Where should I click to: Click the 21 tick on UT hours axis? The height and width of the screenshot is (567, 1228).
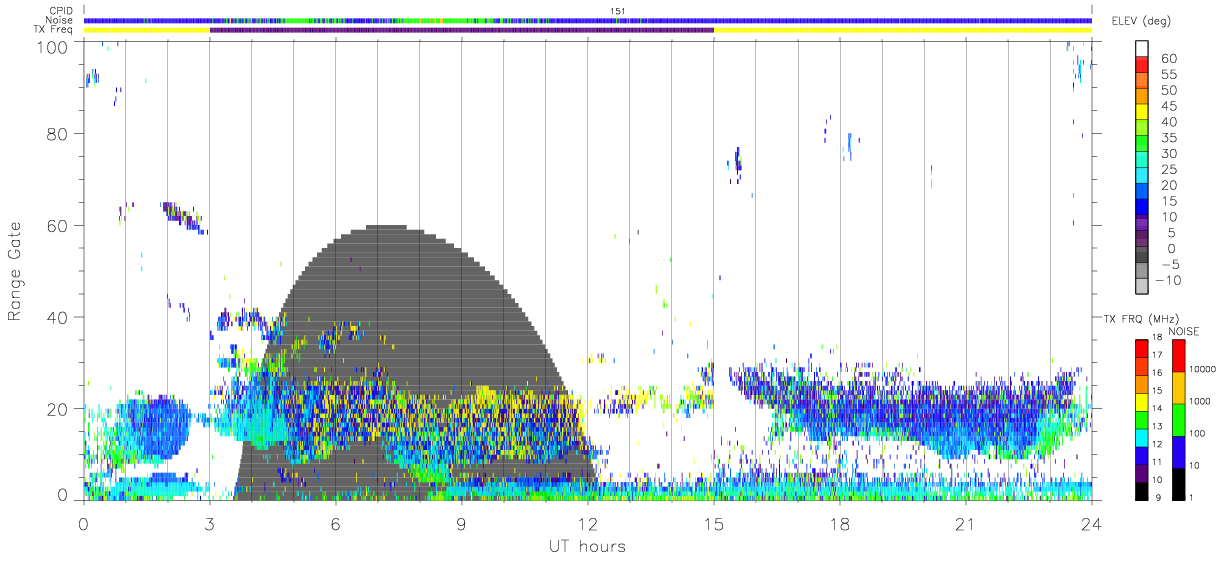click(x=966, y=523)
